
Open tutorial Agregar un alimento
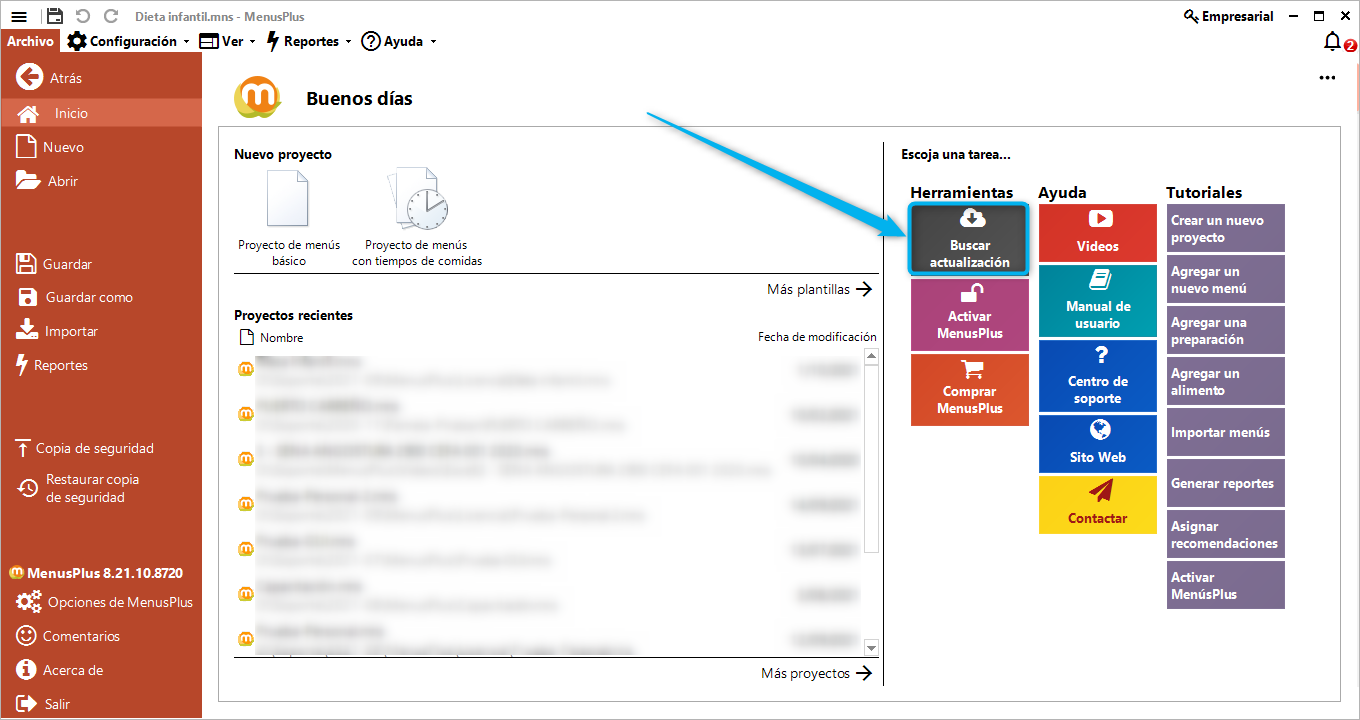tap(1225, 382)
